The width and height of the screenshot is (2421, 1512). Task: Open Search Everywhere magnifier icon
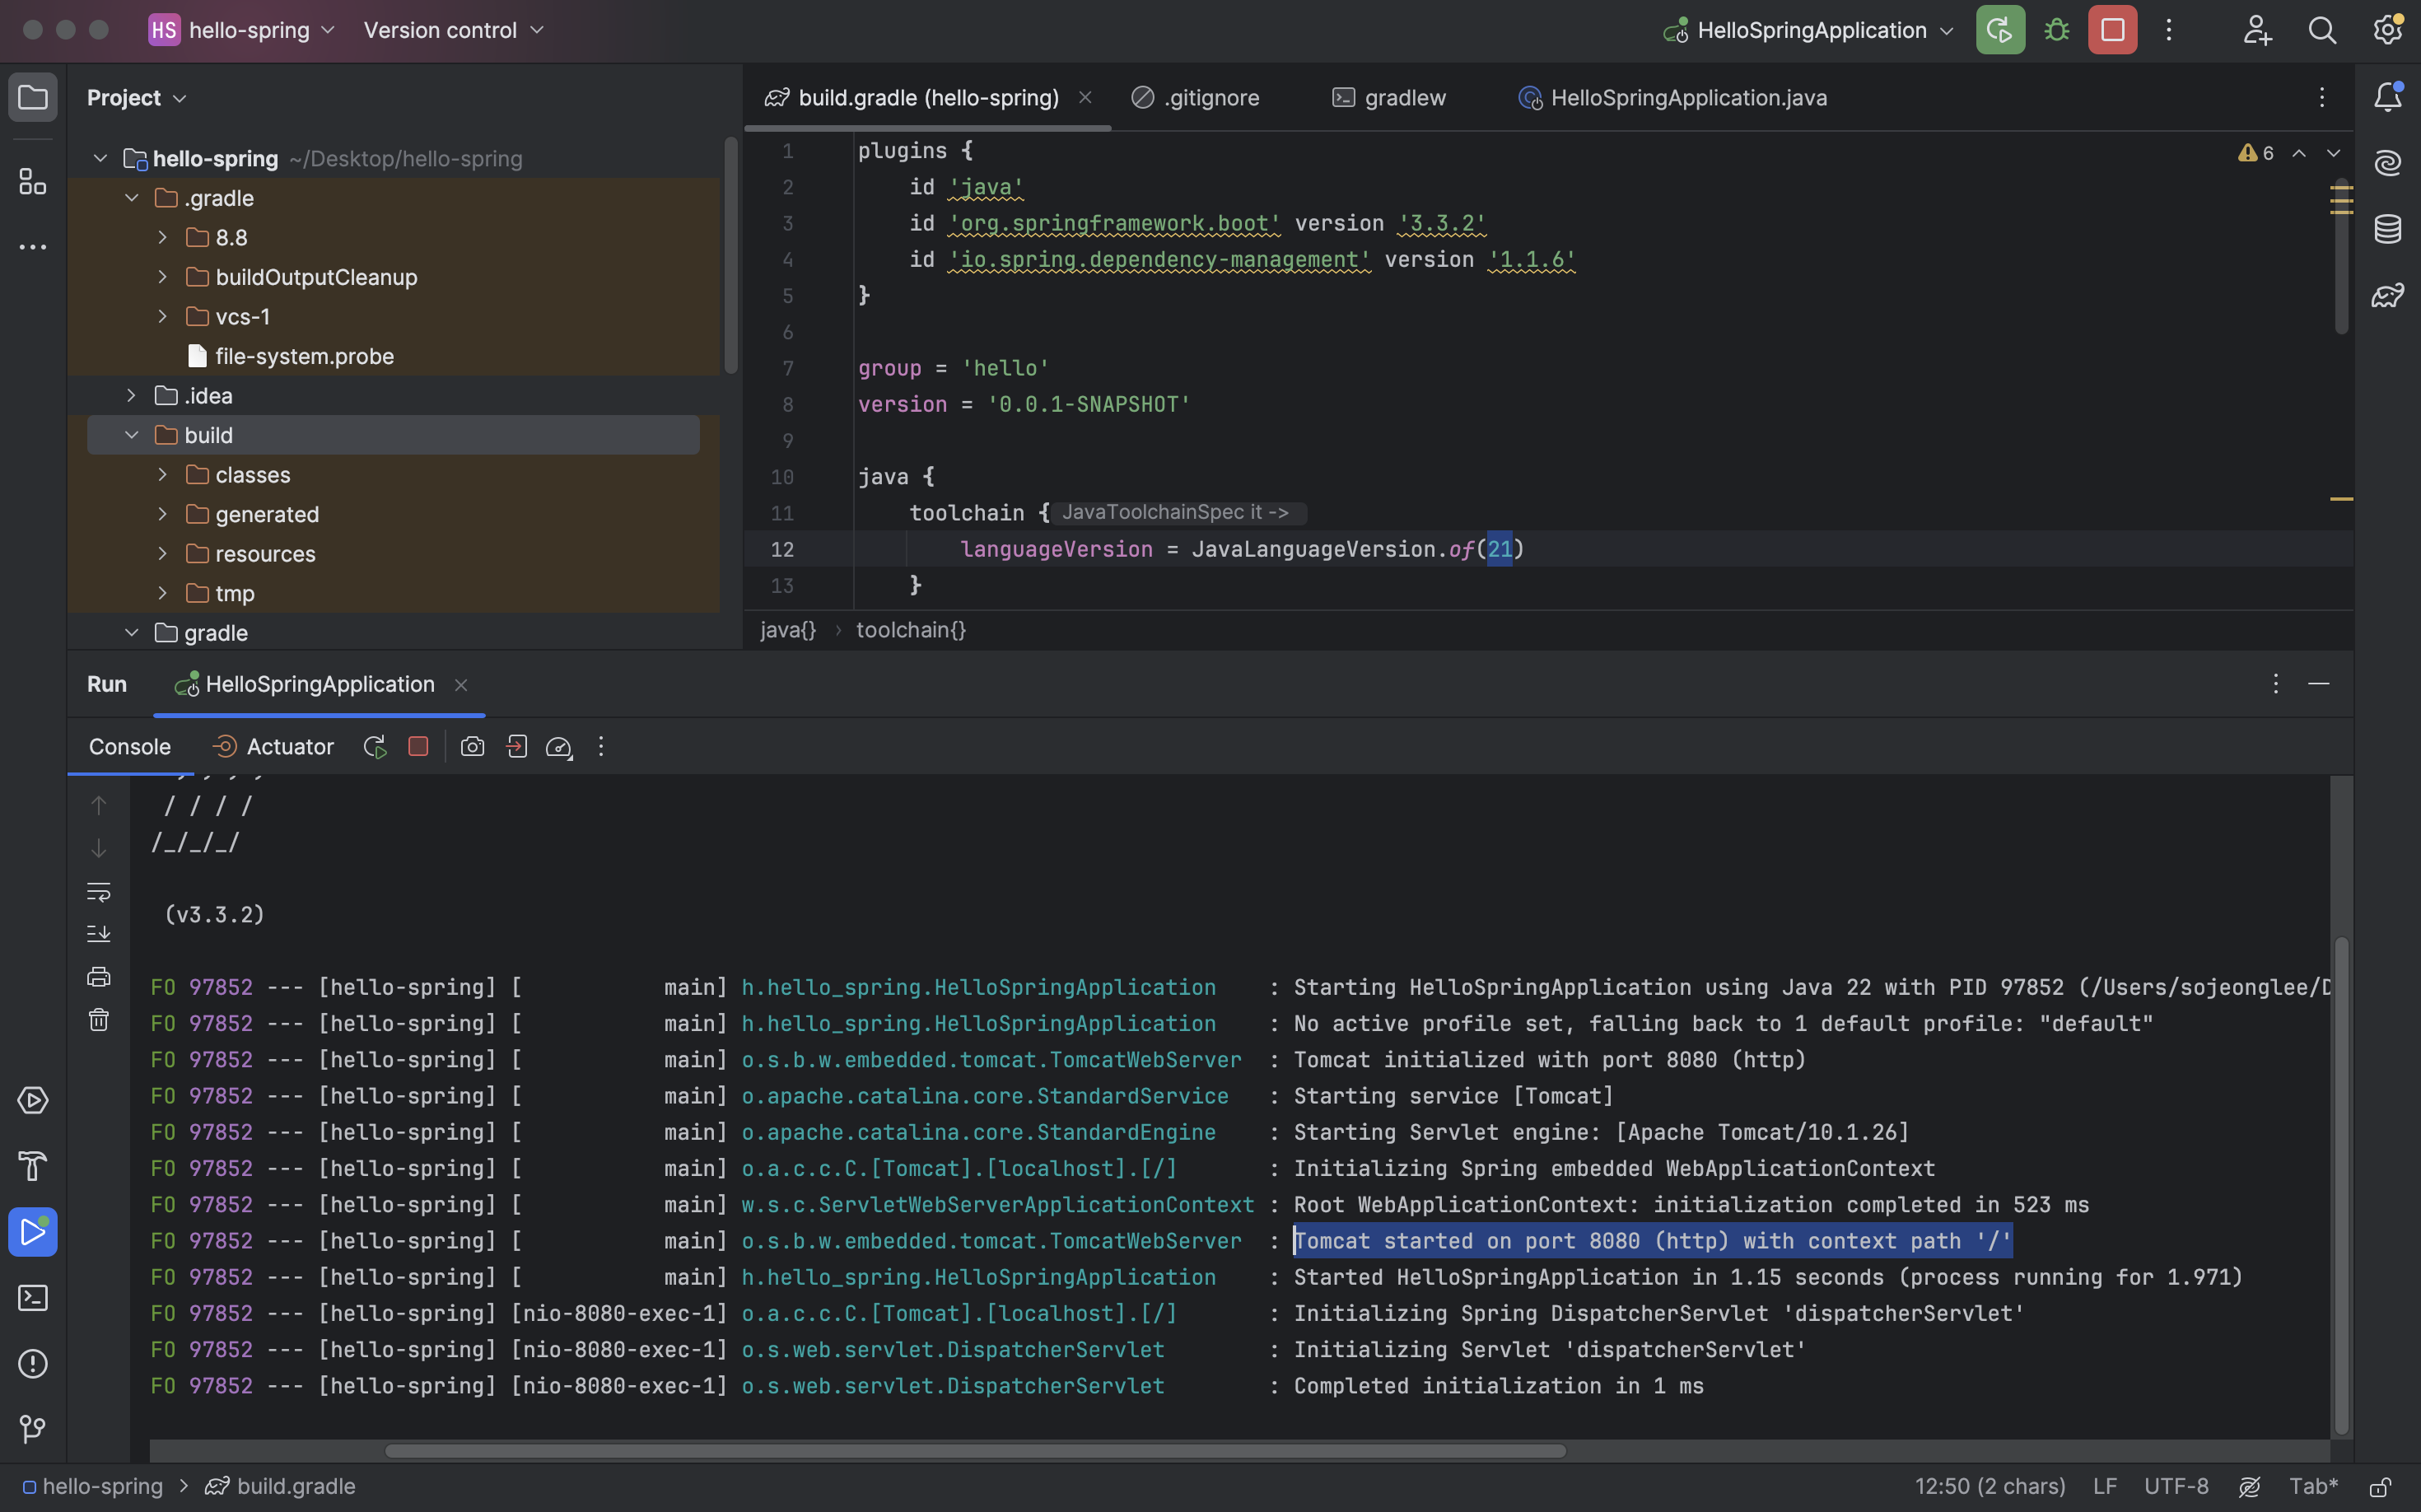point(2322,30)
